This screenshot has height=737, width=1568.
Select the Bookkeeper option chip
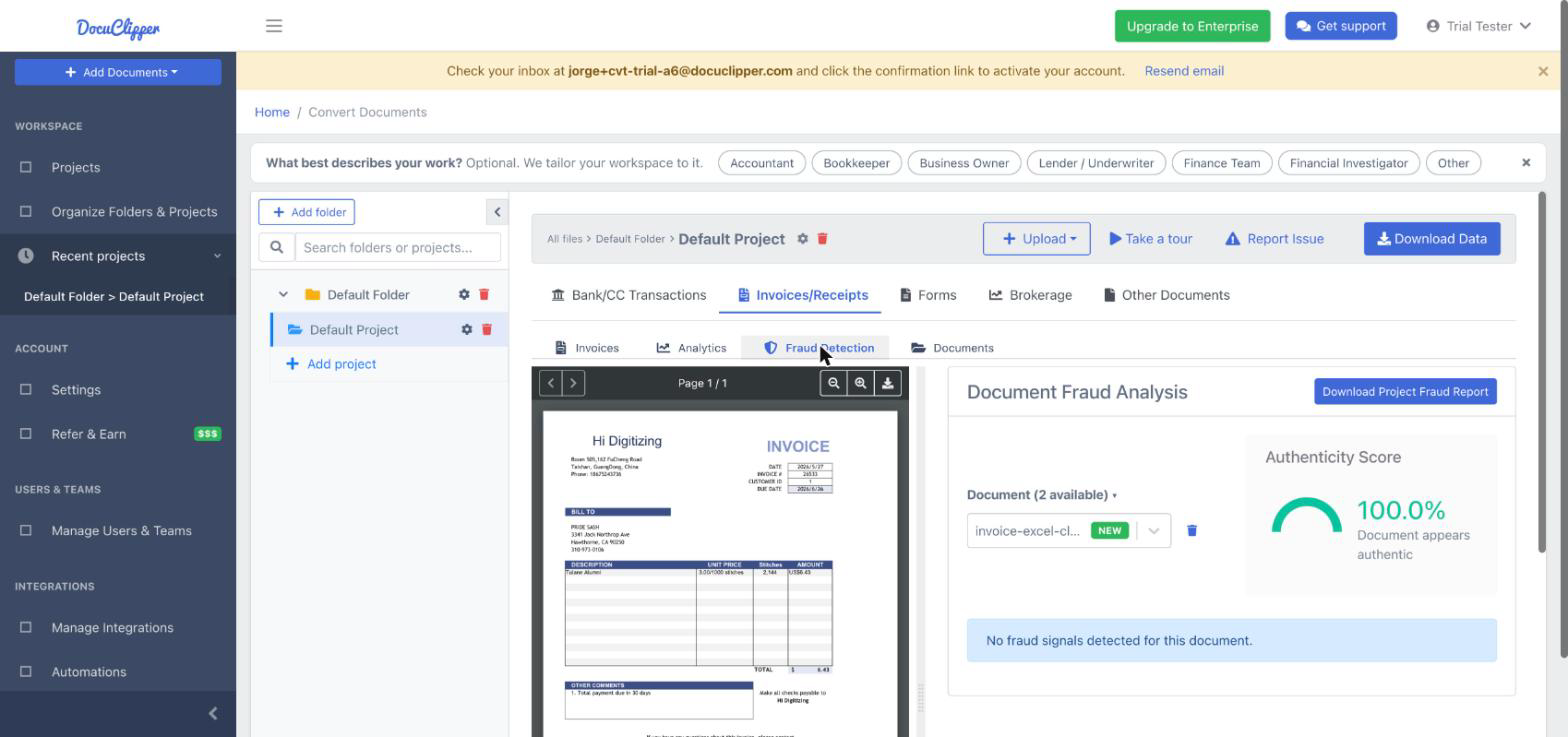tap(857, 163)
